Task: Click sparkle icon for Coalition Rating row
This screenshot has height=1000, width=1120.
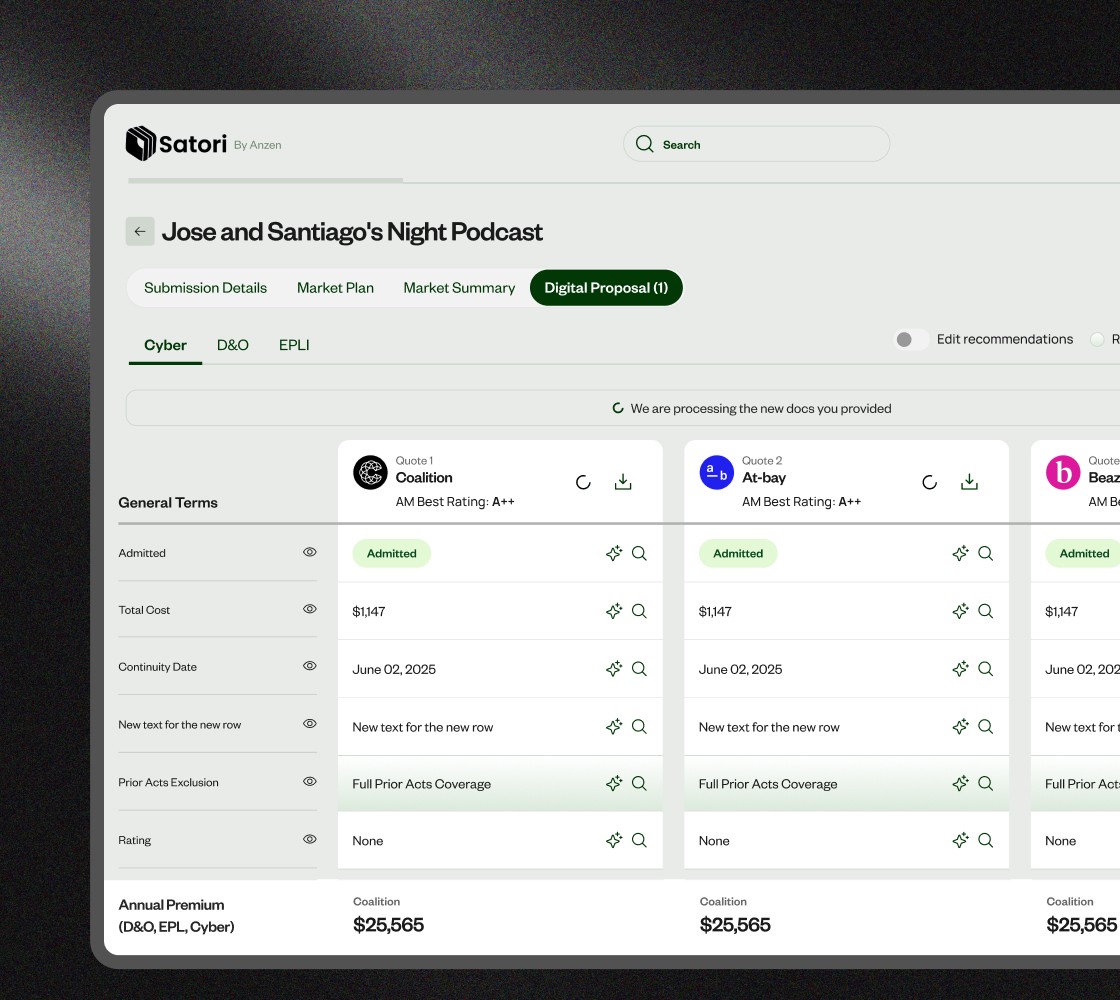Action: coord(614,840)
